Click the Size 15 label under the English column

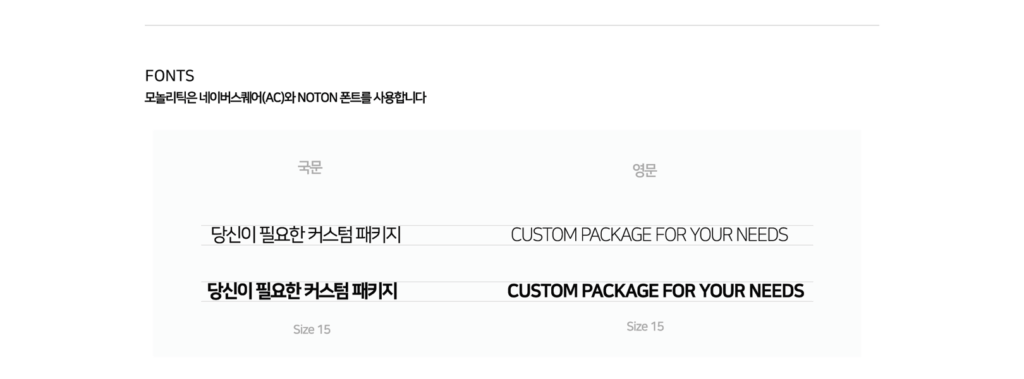tap(645, 326)
